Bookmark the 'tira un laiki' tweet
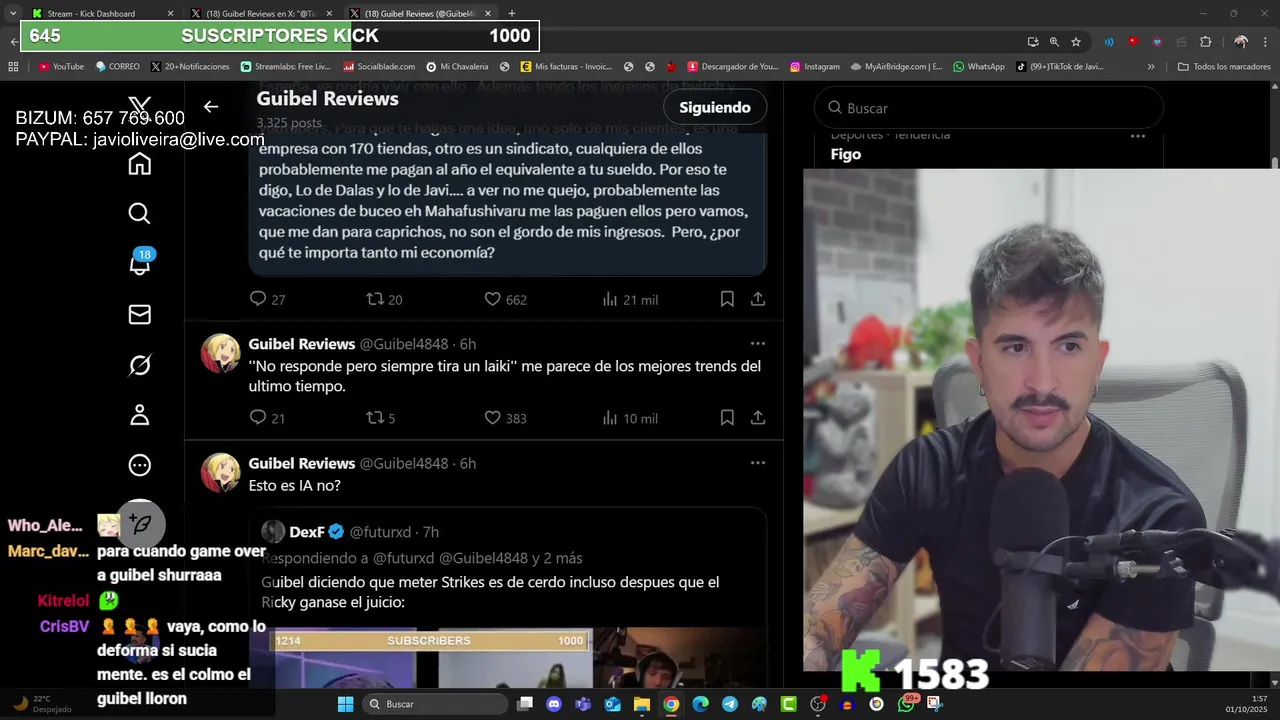 tap(727, 418)
